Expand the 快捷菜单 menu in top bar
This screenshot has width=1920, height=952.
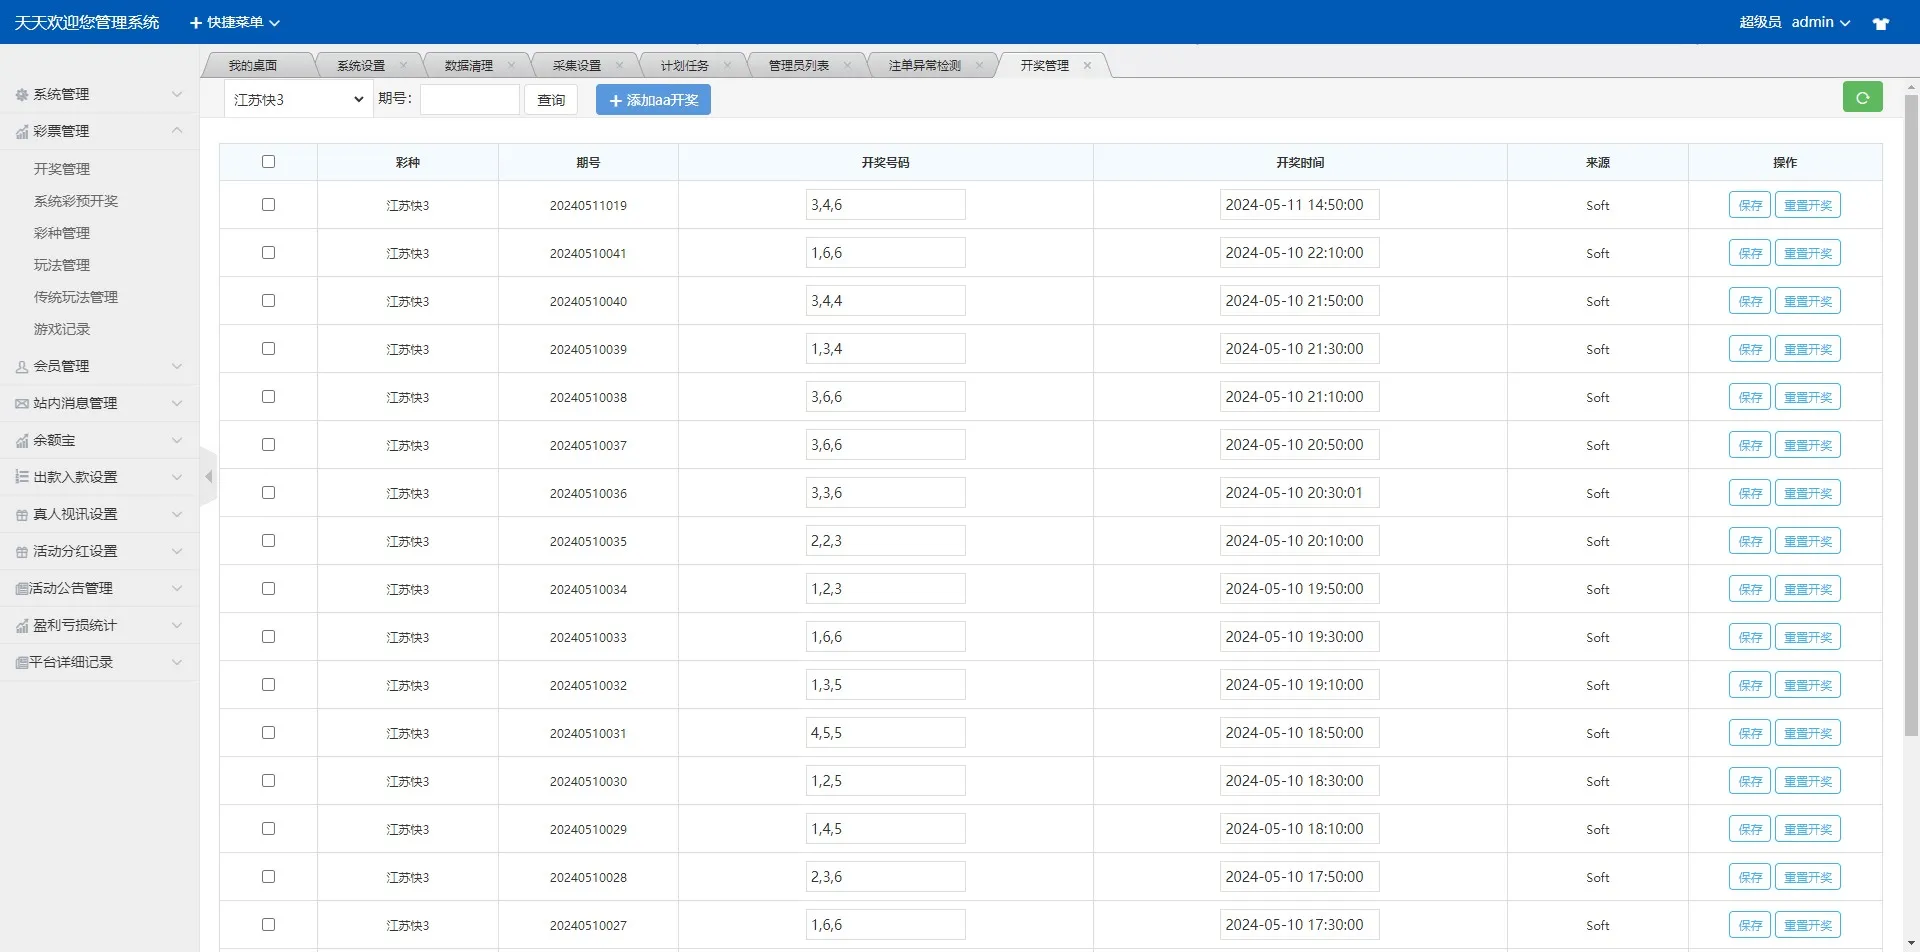(234, 22)
